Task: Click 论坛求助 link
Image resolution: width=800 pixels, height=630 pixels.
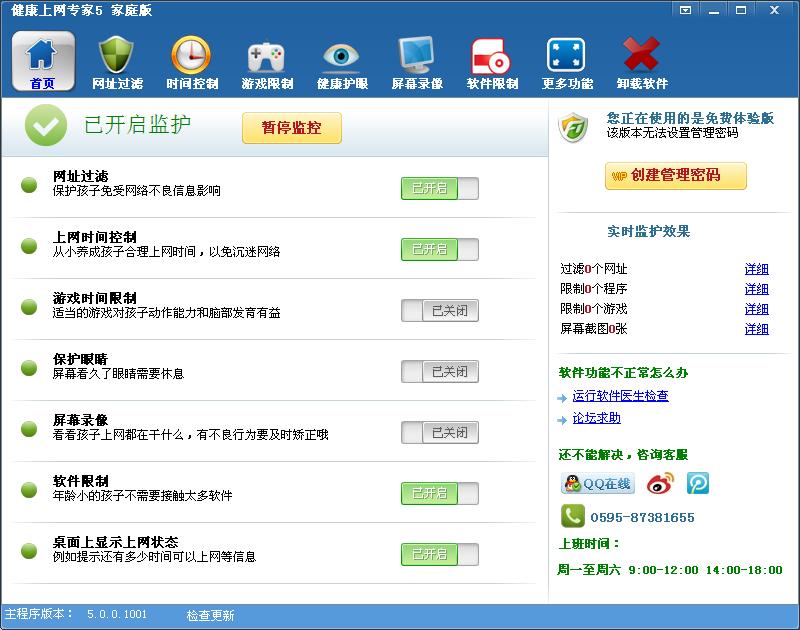Action: pyautogui.click(x=596, y=418)
